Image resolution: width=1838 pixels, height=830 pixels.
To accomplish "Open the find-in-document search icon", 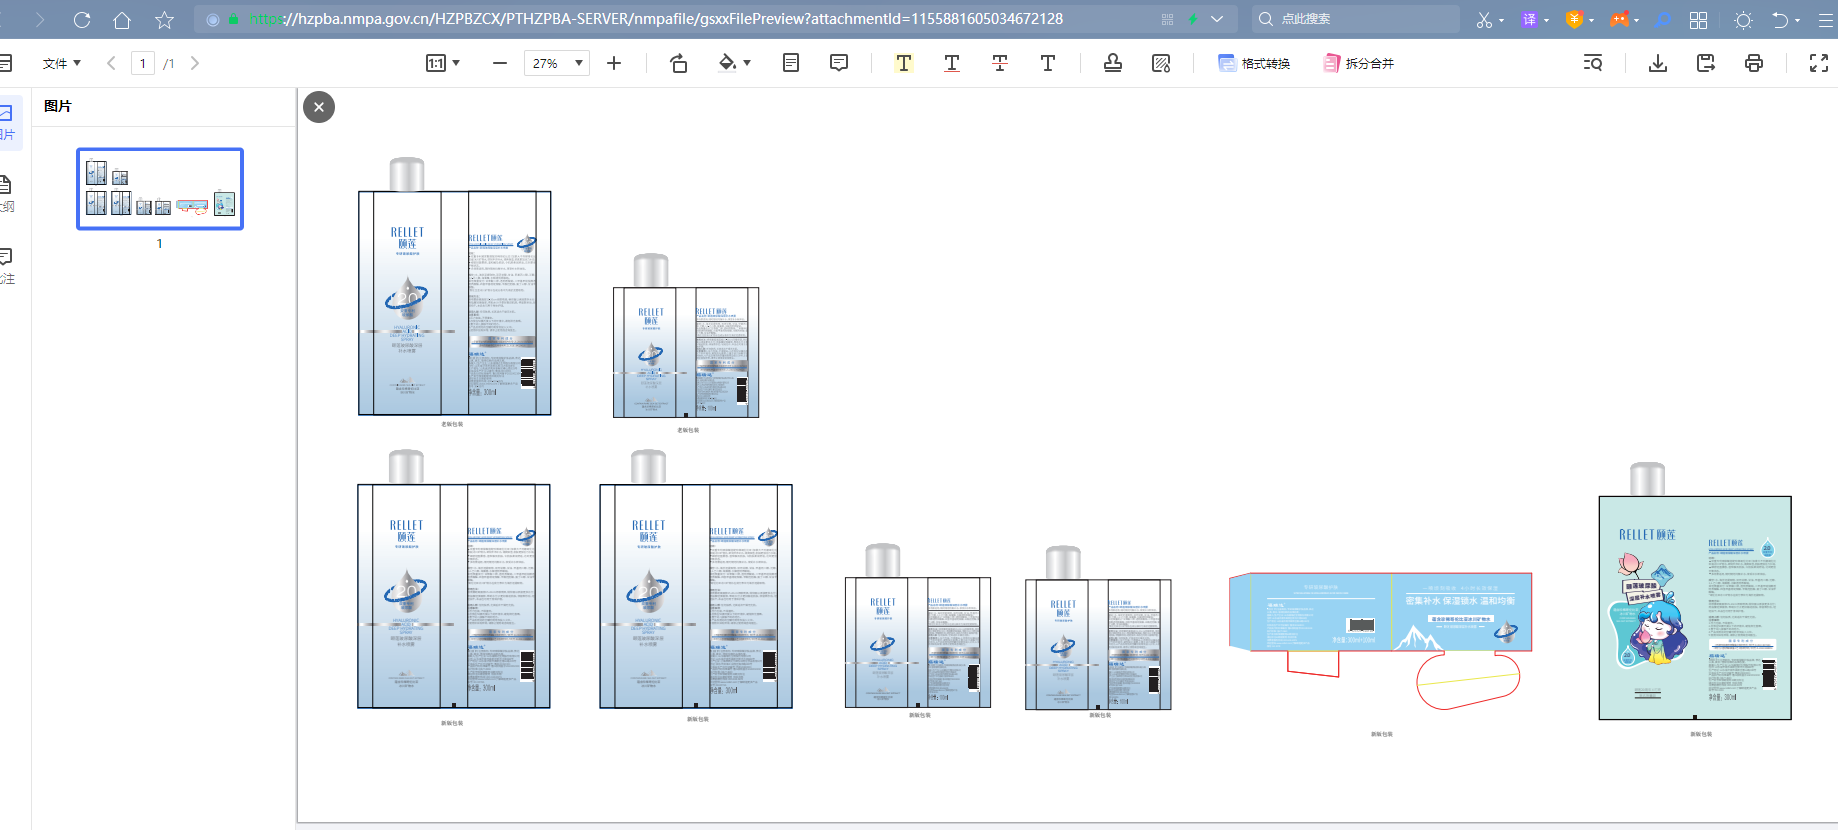I will pos(1593,63).
